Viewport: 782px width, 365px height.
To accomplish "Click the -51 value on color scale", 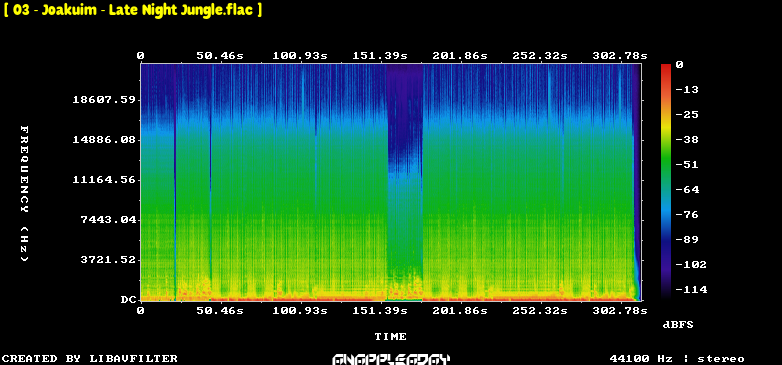I will pyautogui.click(x=687, y=165).
